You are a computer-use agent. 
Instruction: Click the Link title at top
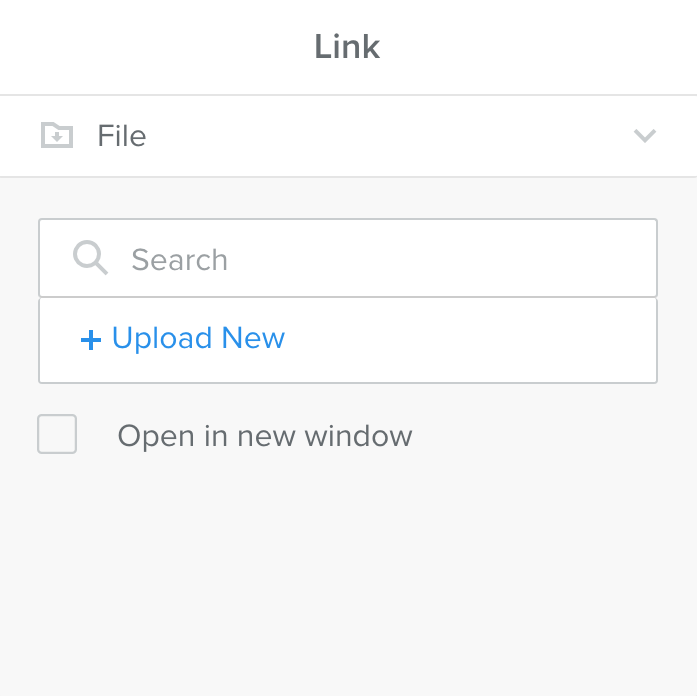coord(347,47)
